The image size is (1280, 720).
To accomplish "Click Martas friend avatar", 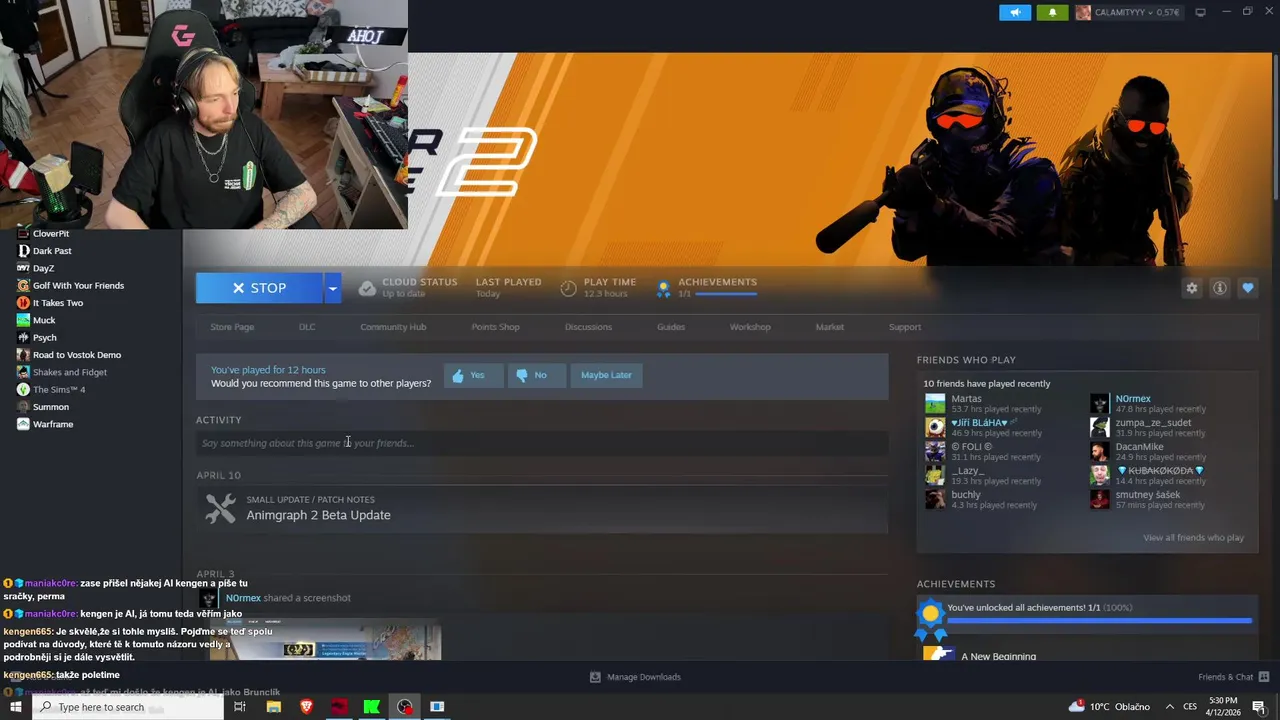I will [935, 404].
